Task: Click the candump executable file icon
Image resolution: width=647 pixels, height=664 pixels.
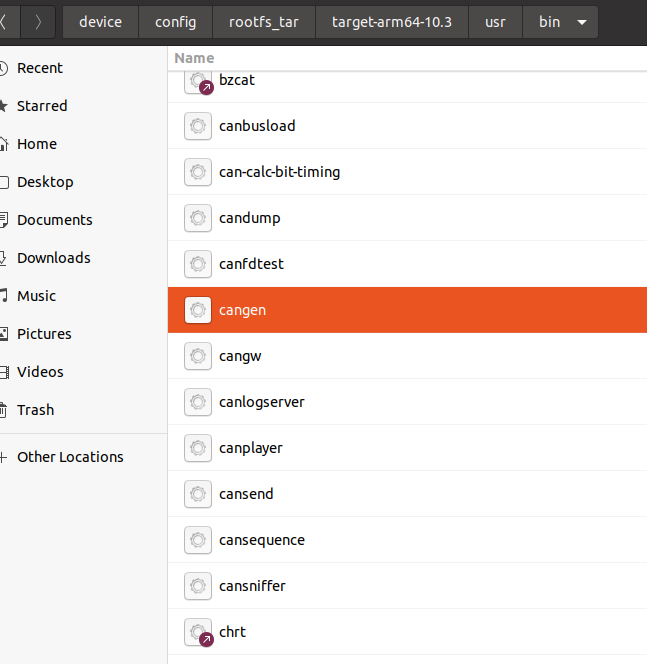Action: pos(198,218)
